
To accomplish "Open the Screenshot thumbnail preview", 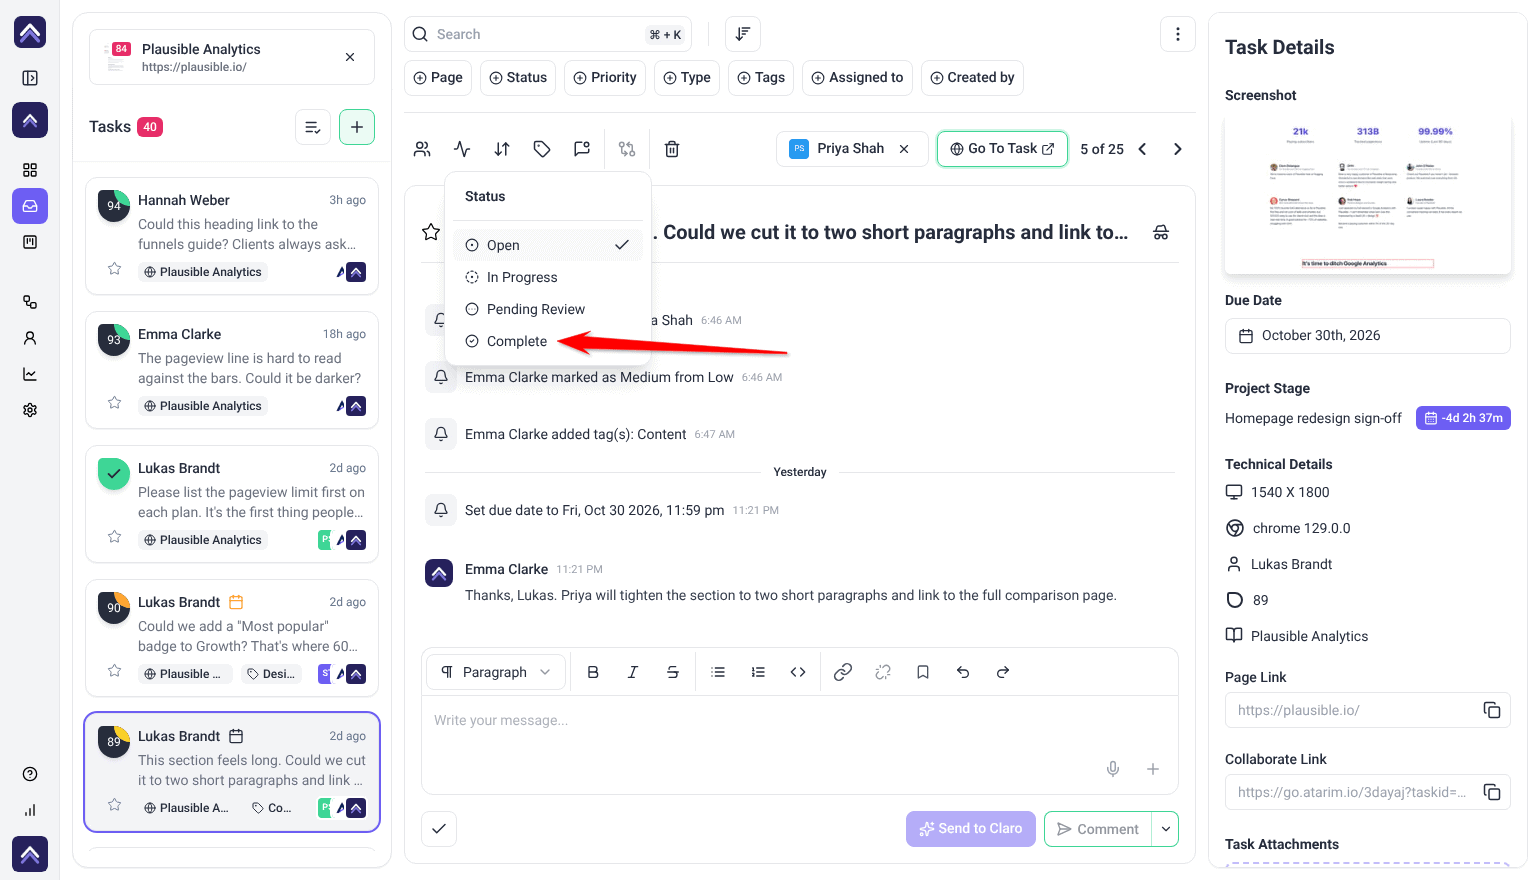I will (x=1368, y=194).
